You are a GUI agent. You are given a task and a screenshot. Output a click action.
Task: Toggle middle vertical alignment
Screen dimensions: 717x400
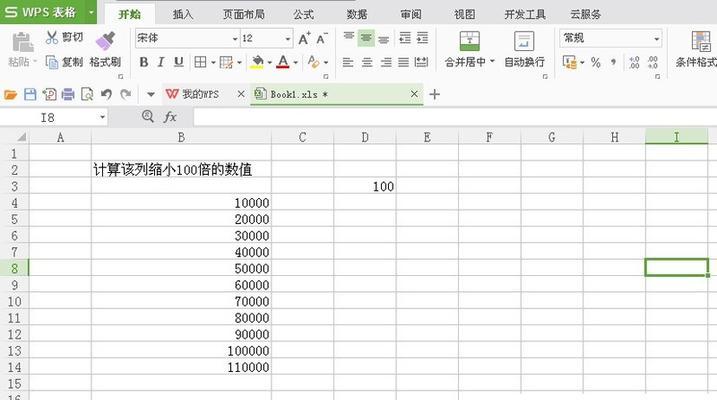pyautogui.click(x=366, y=38)
